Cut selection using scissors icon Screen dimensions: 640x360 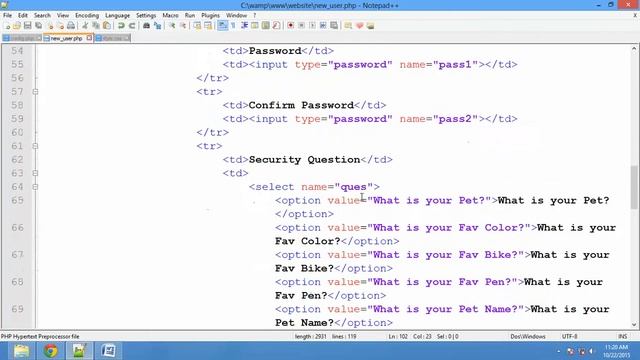point(85,26)
